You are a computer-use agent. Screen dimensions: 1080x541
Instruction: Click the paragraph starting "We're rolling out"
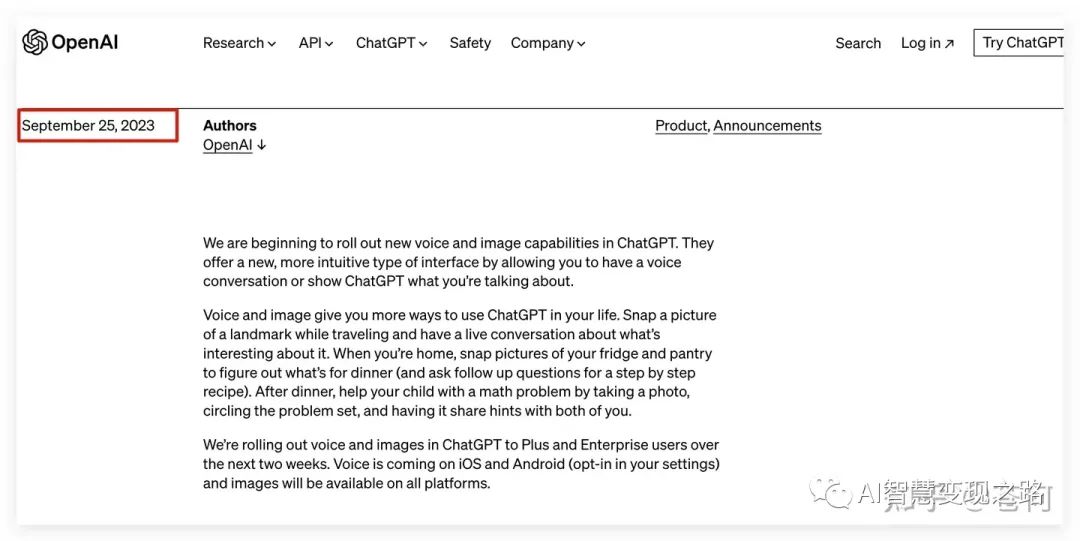tap(460, 464)
